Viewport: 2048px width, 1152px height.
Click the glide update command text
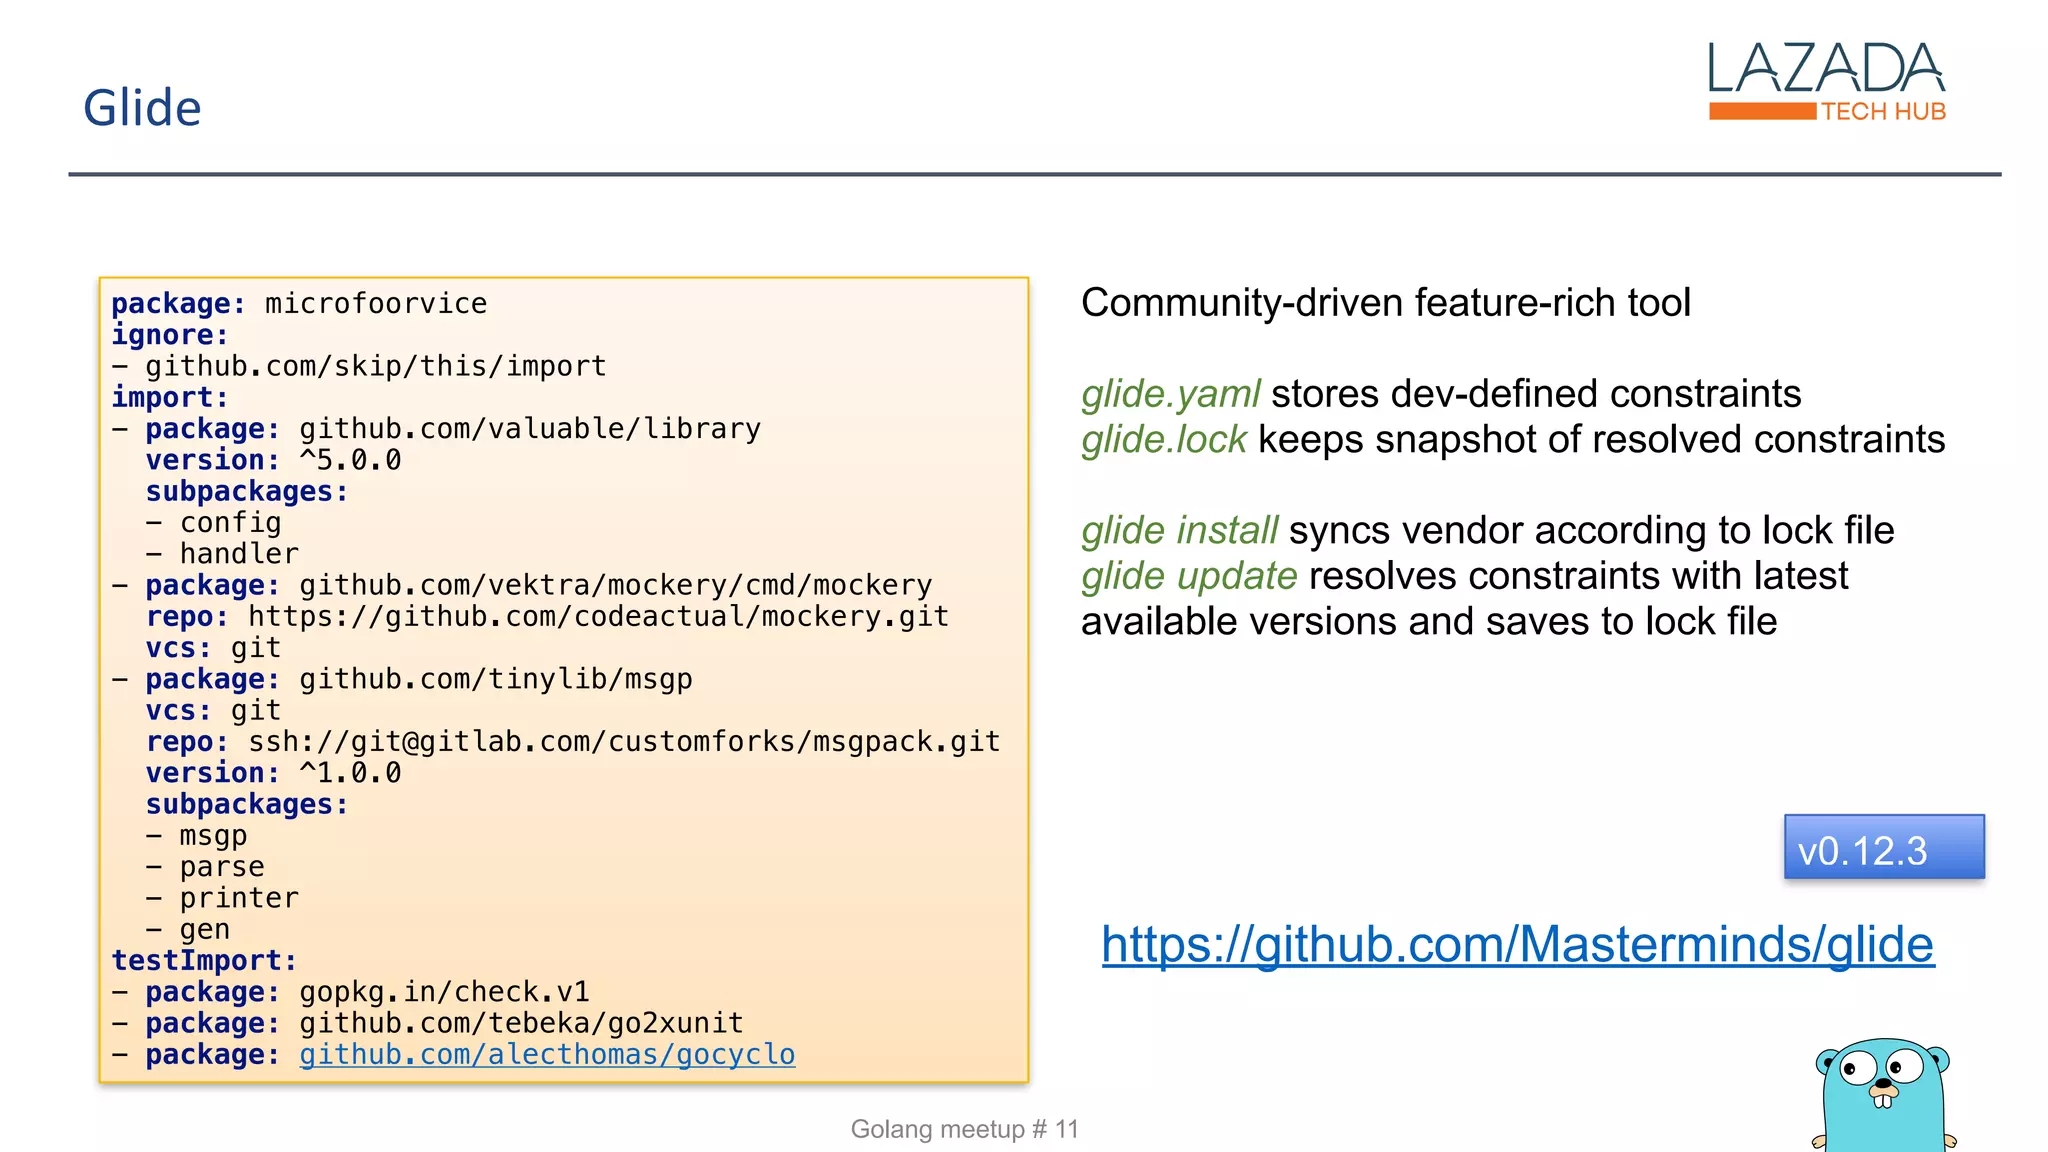pos(1189,576)
